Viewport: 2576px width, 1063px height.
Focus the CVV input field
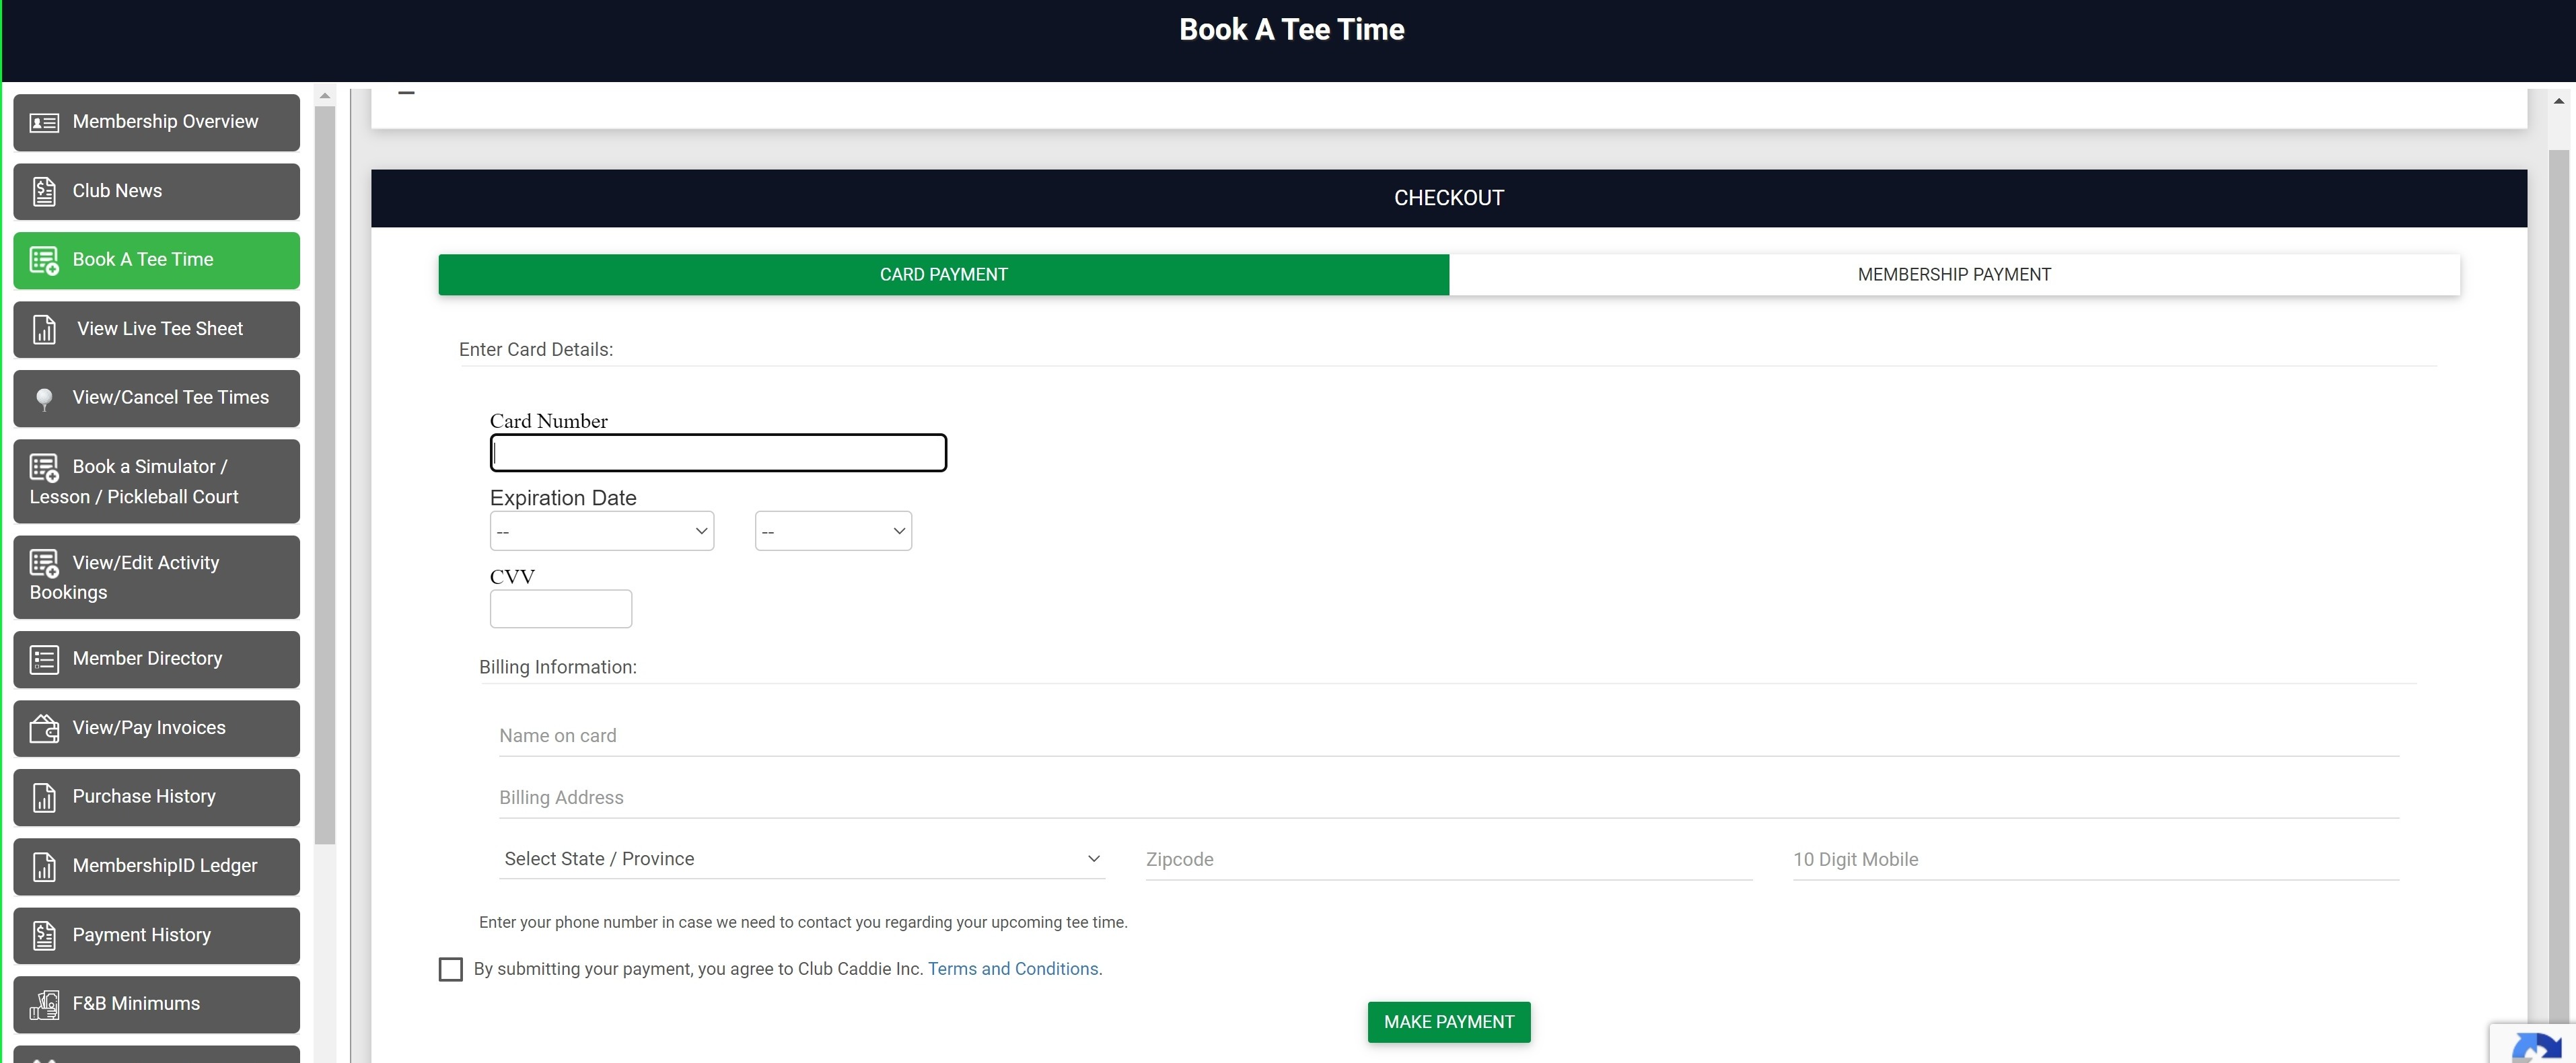560,609
